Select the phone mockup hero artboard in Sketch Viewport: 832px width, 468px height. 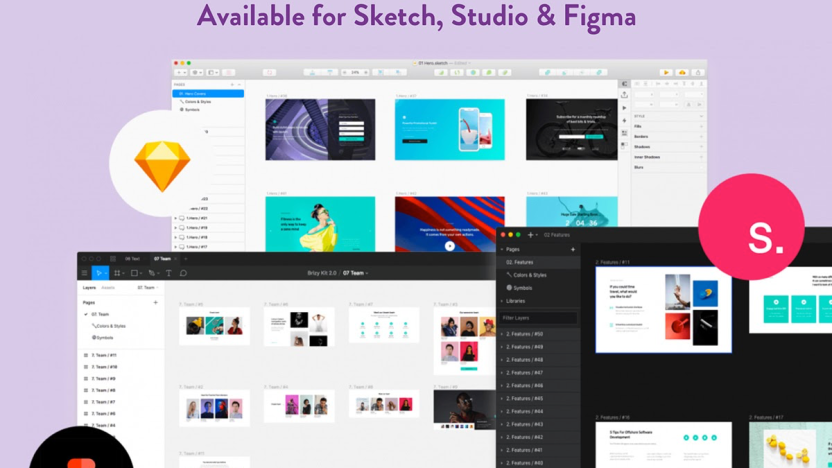[449, 129]
